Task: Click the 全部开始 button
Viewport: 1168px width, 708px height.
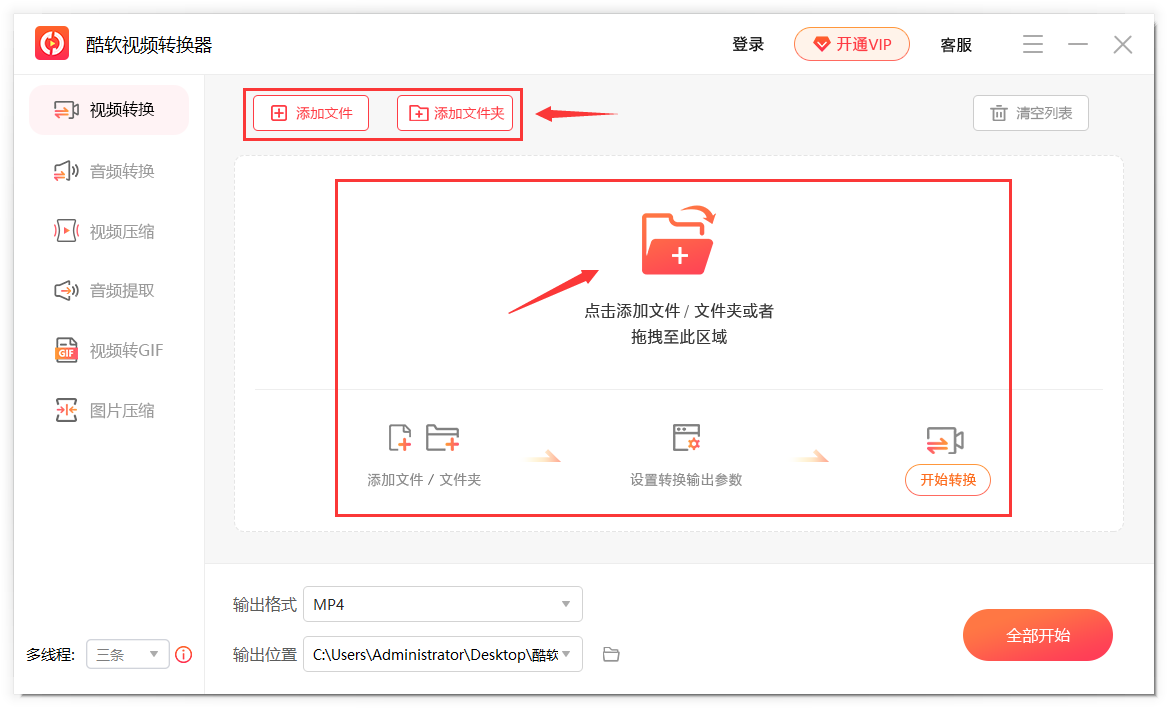Action: tap(1038, 635)
